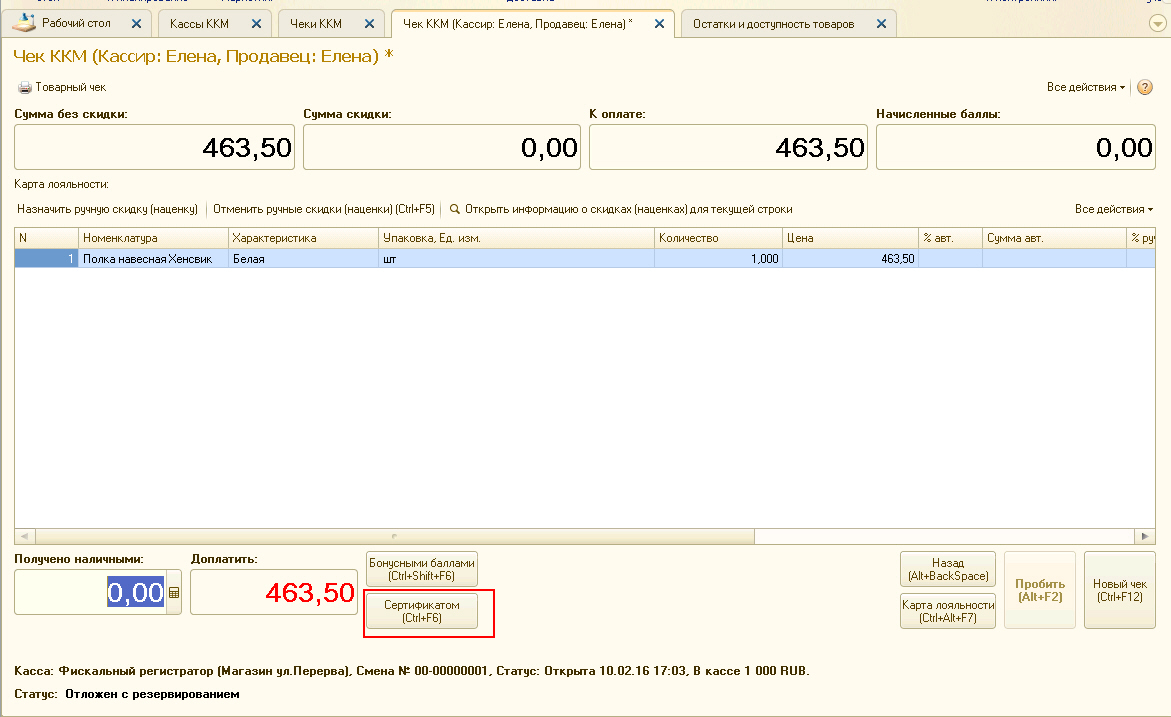Click the Карта лояльности button
The width and height of the screenshot is (1171, 717).
pyautogui.click(x=948, y=611)
